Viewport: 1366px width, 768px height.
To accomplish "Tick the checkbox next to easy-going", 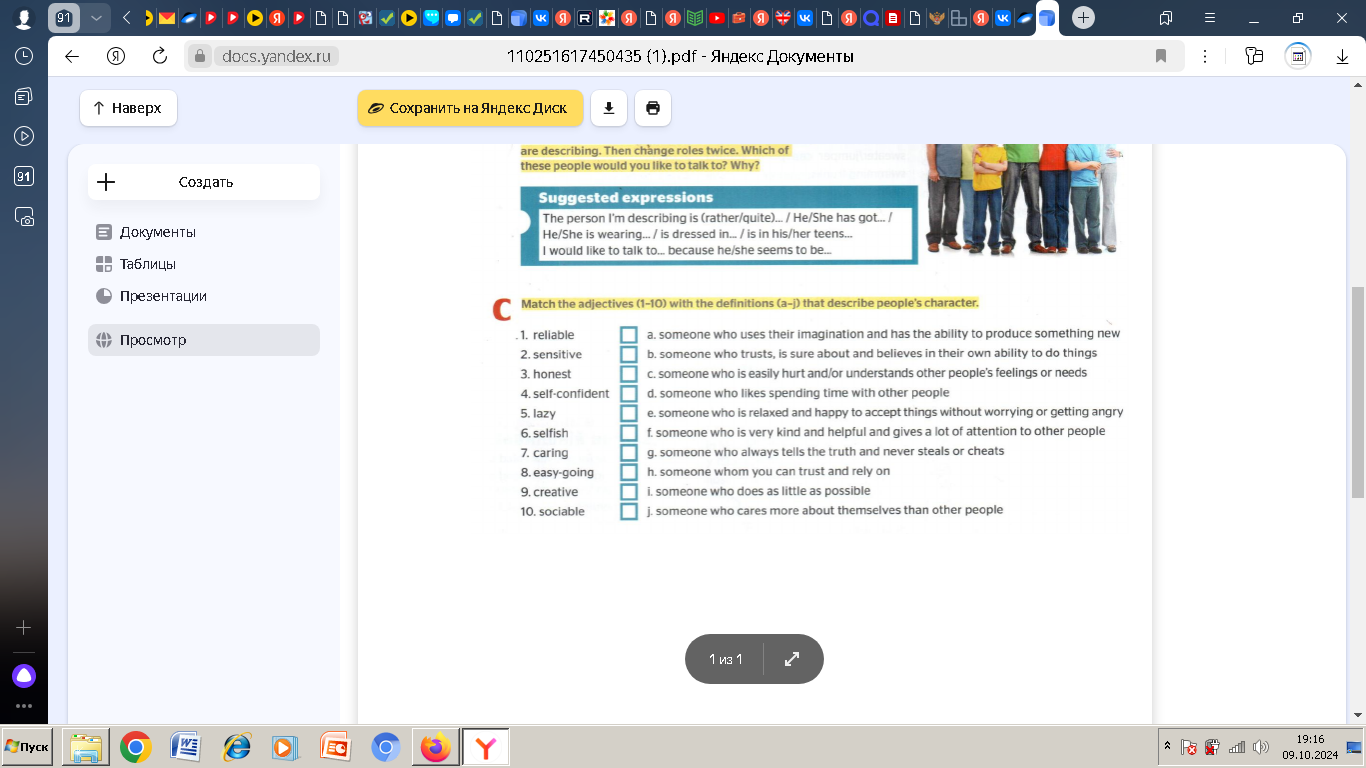I will point(629,472).
